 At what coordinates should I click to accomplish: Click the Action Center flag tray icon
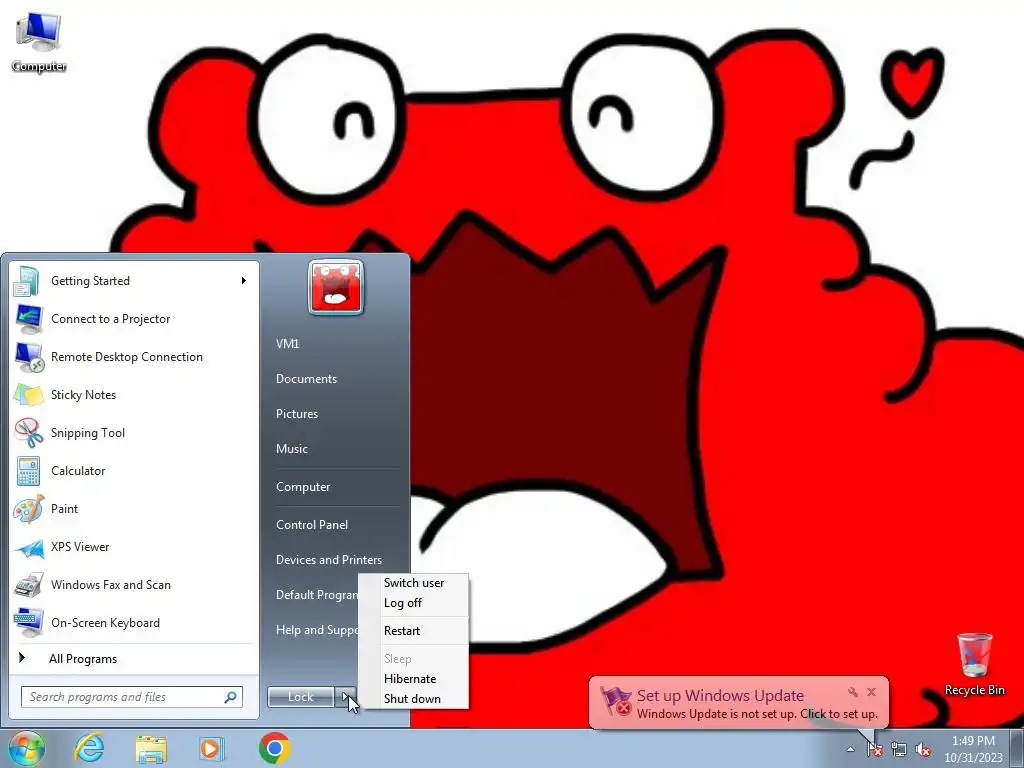tap(874, 750)
